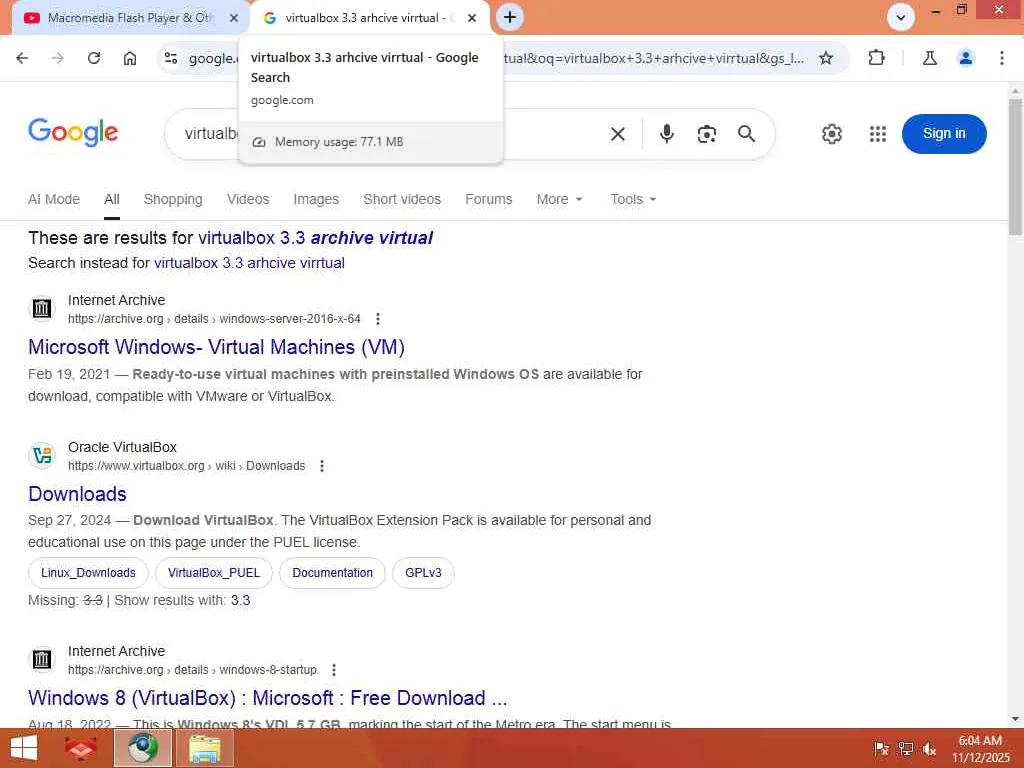Clear the Google search box text
The width and height of the screenshot is (1024, 768).
pyautogui.click(x=618, y=134)
